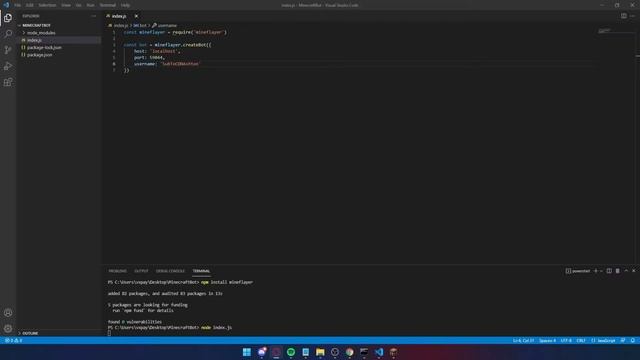The height and width of the screenshot is (360, 640).
Task: Open Spotify from the taskbar
Action: click(291, 352)
